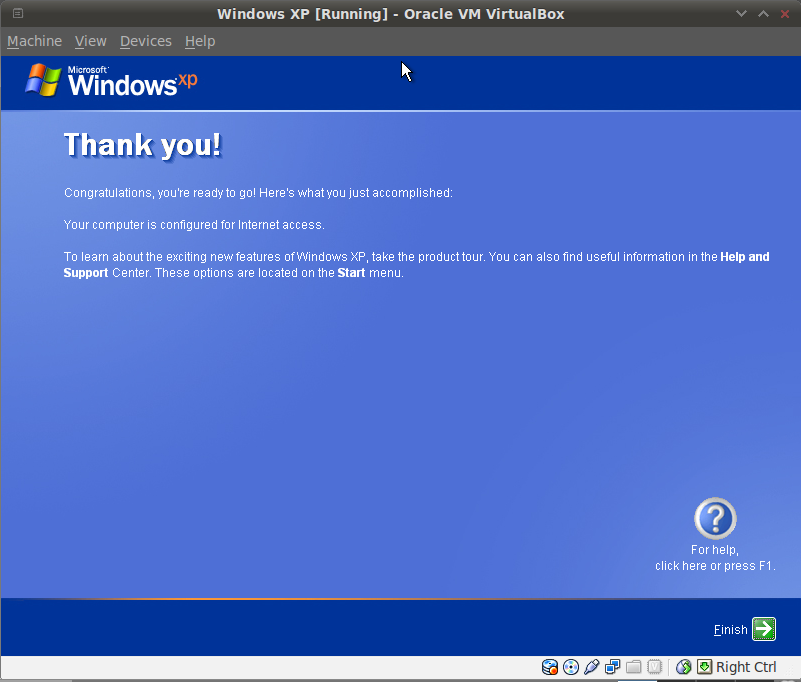Image resolution: width=801 pixels, height=682 pixels.
Task: Open the Devices menu
Action: click(146, 41)
